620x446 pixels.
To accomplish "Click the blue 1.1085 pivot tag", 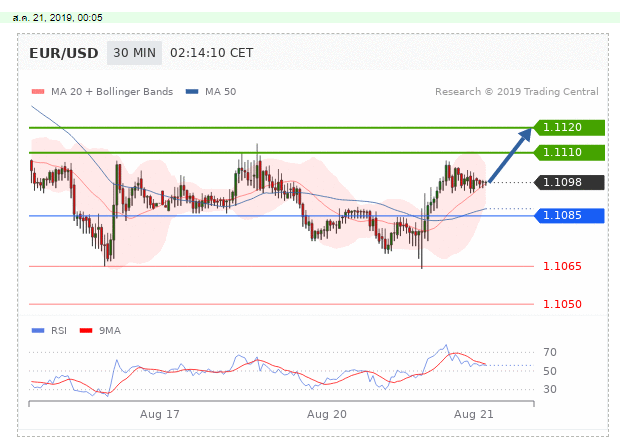I will [569, 215].
